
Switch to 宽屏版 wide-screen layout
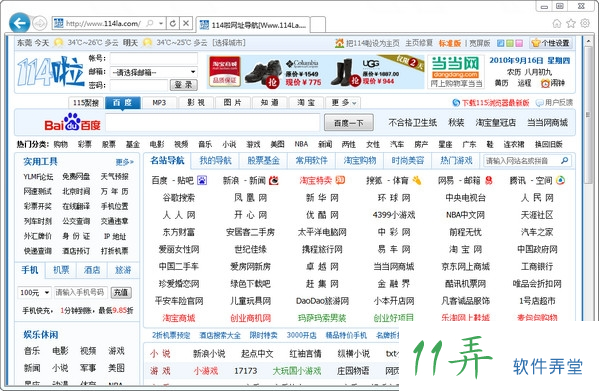click(479, 43)
